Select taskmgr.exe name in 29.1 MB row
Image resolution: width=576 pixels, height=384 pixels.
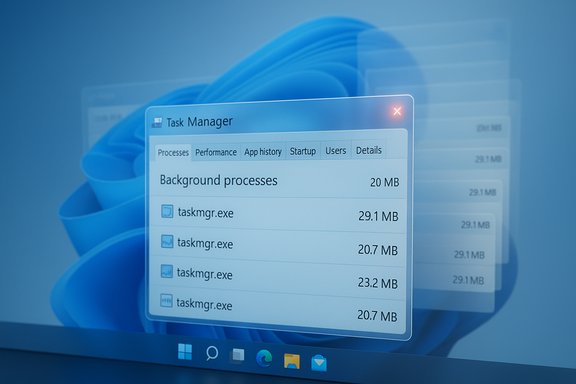pyautogui.click(x=206, y=213)
